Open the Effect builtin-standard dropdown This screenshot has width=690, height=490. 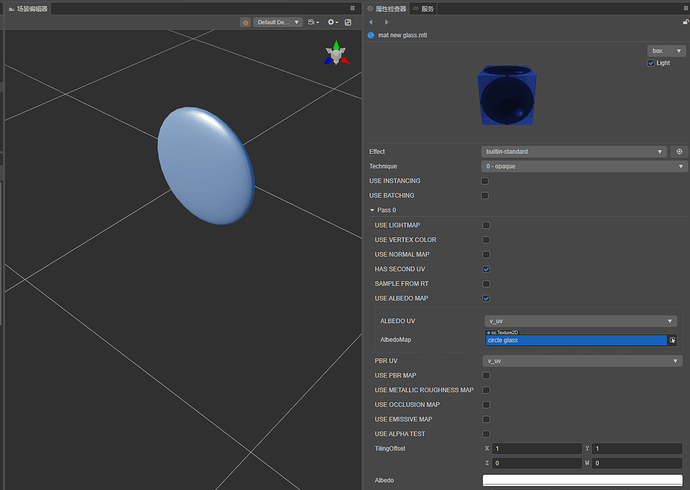[x=574, y=152]
